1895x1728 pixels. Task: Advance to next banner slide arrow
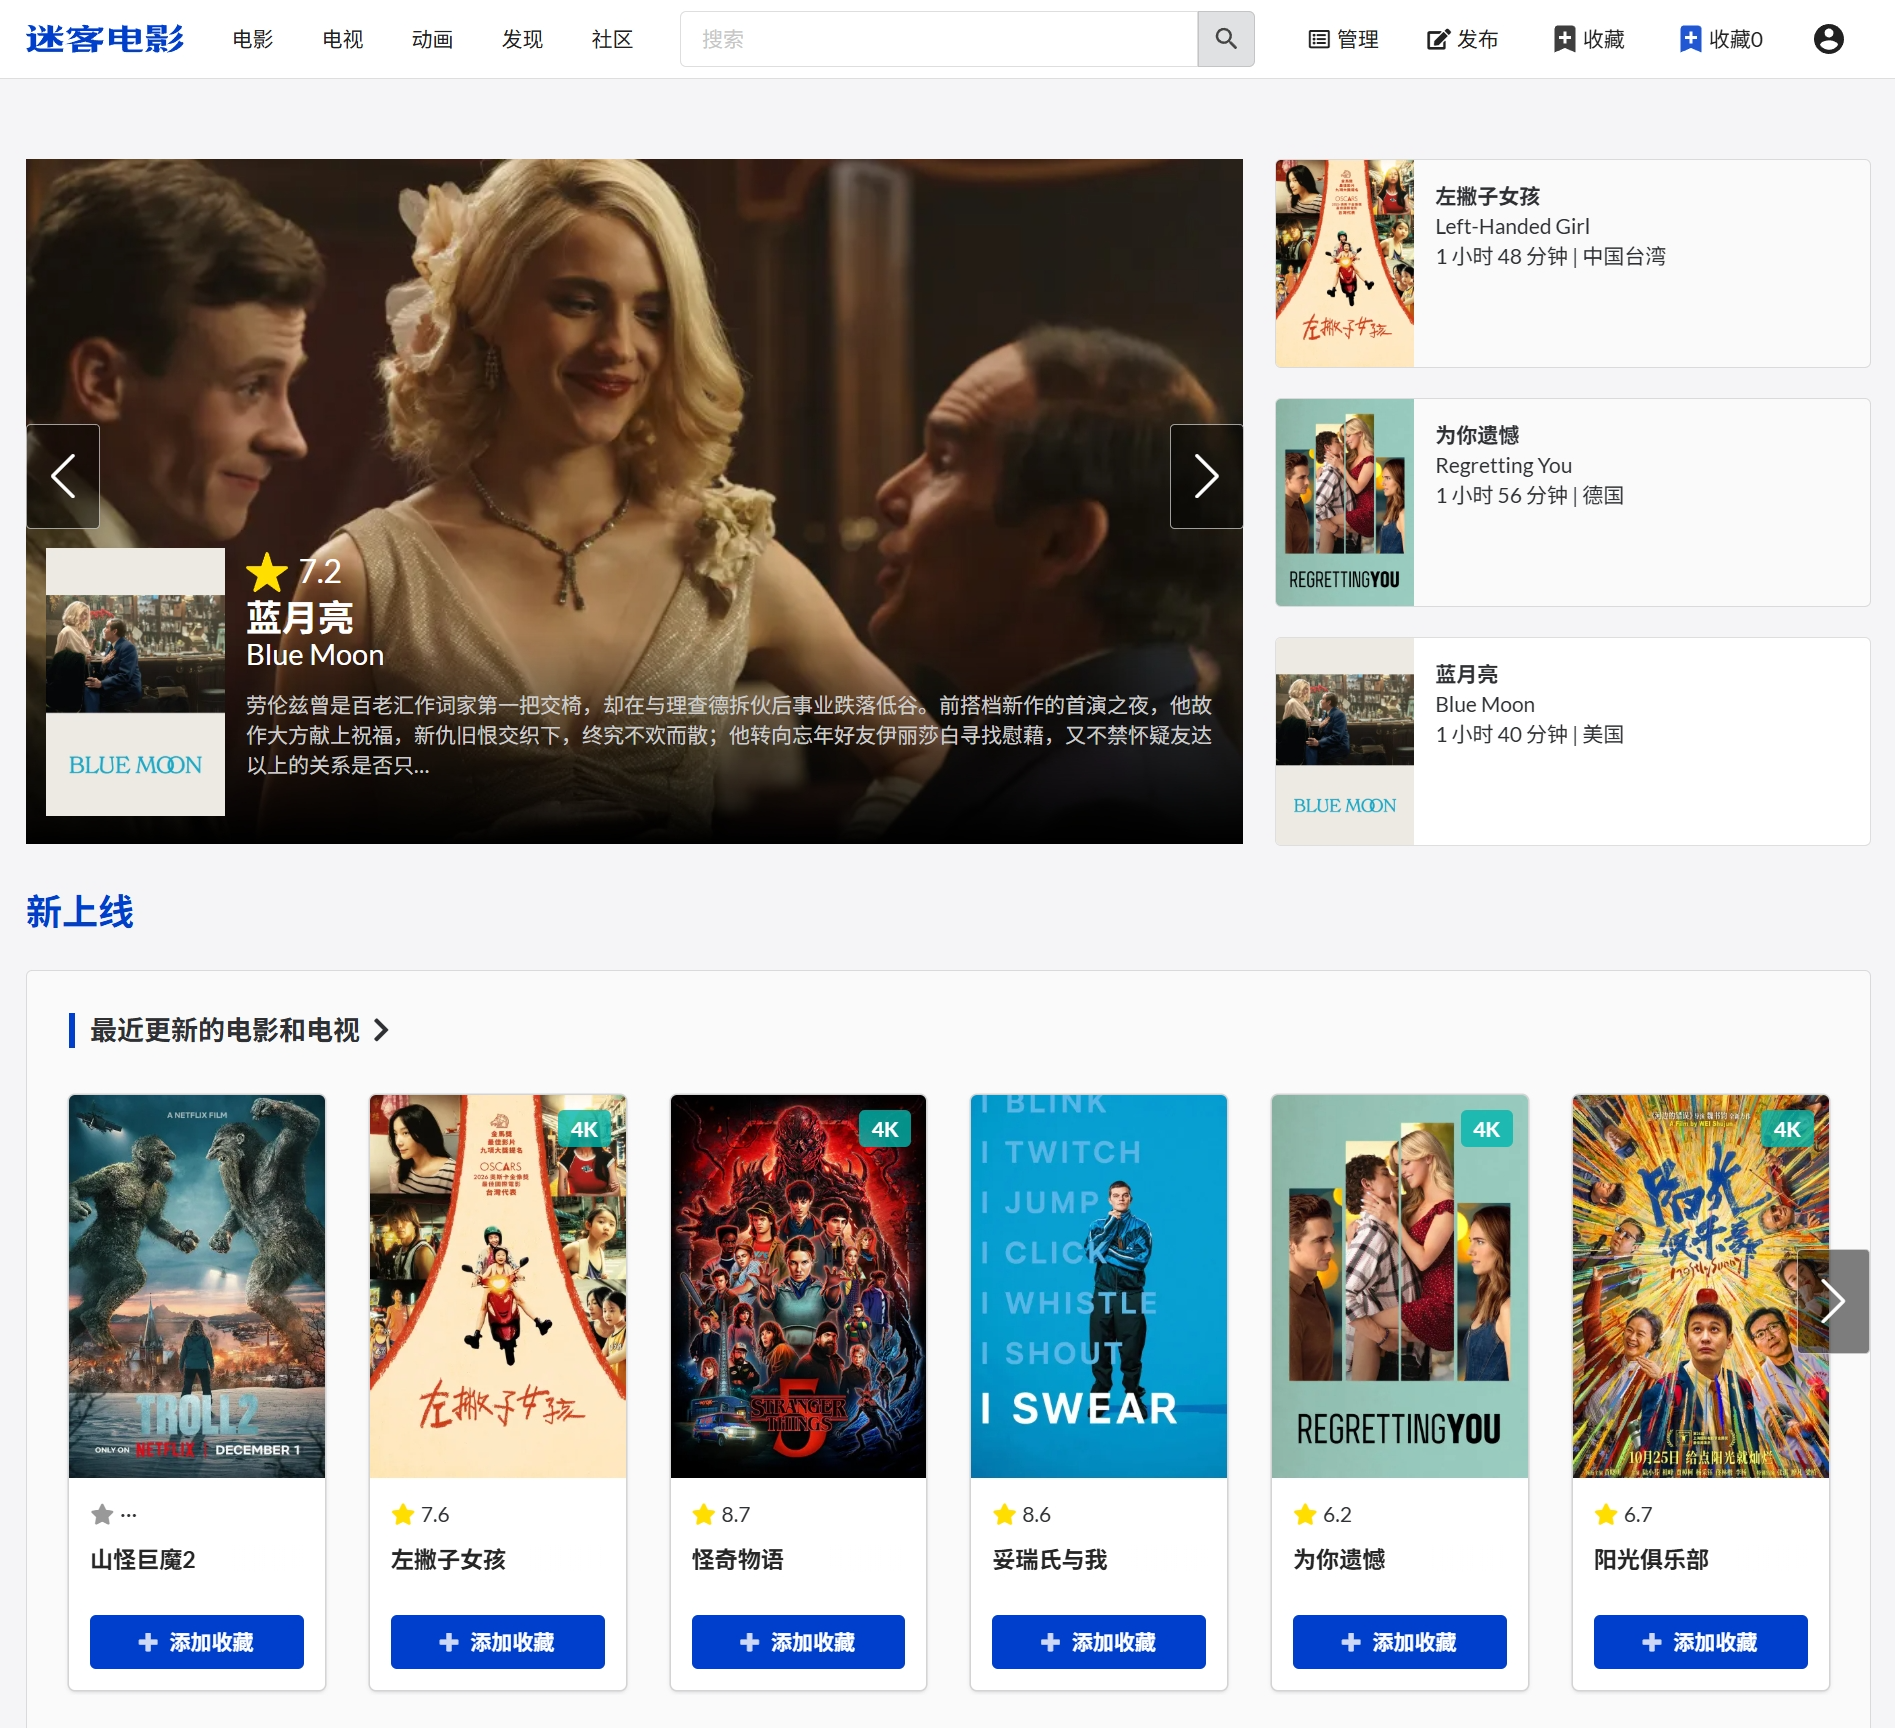coord(1206,476)
